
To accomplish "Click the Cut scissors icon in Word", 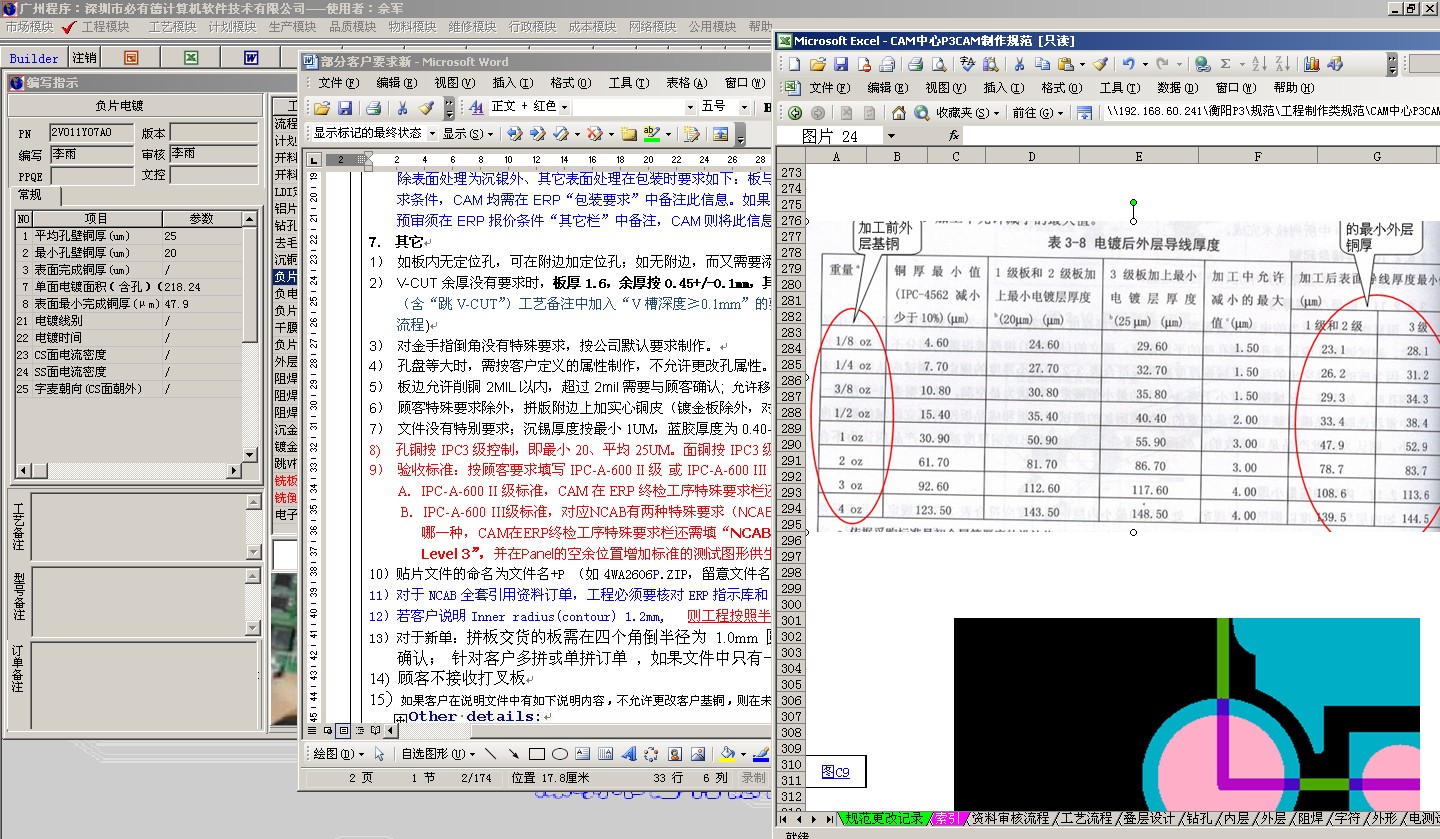I will pos(402,108).
